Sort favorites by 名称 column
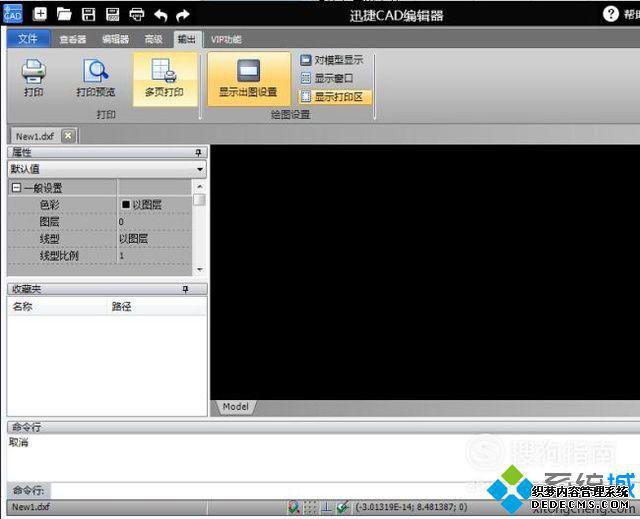Image resolution: width=640 pixels, height=519 pixels. 57,306
